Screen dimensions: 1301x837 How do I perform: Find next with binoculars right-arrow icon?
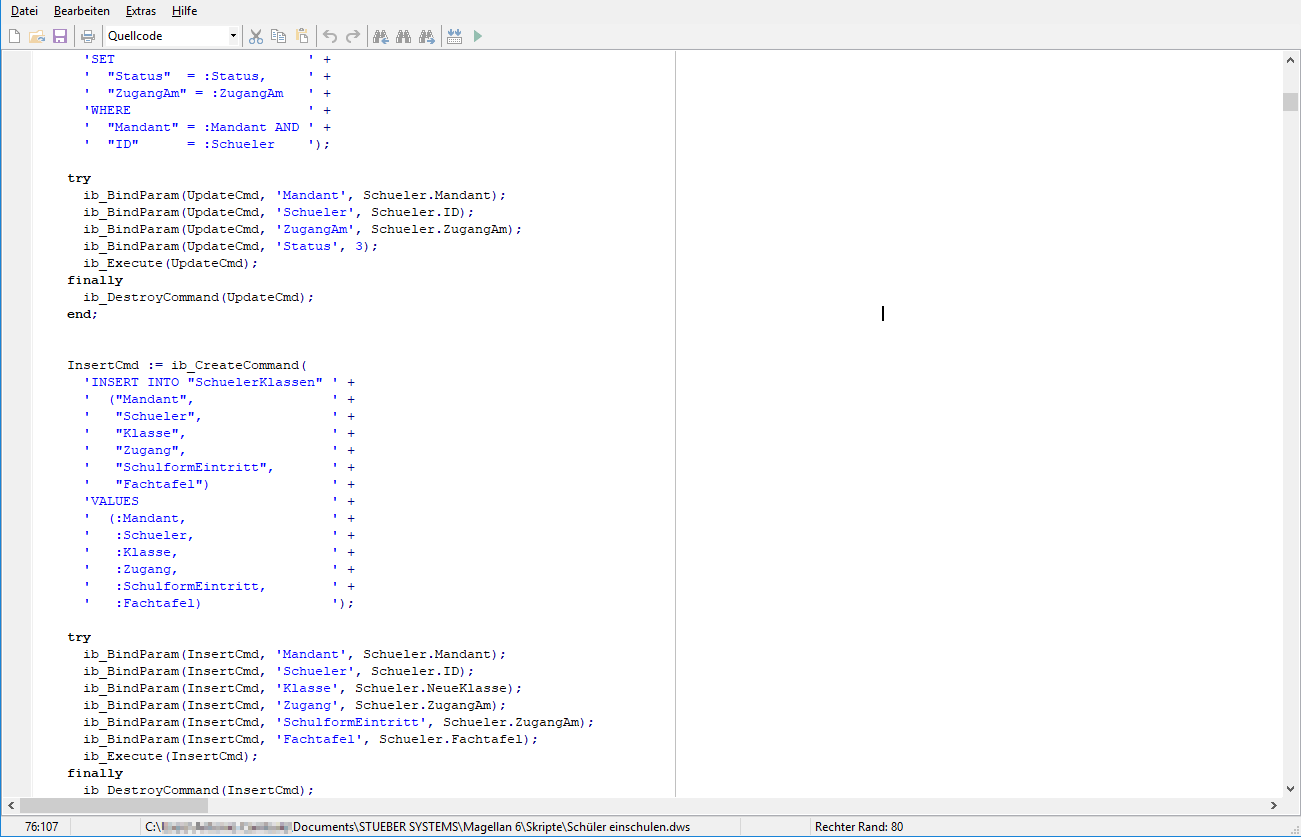tap(426, 36)
